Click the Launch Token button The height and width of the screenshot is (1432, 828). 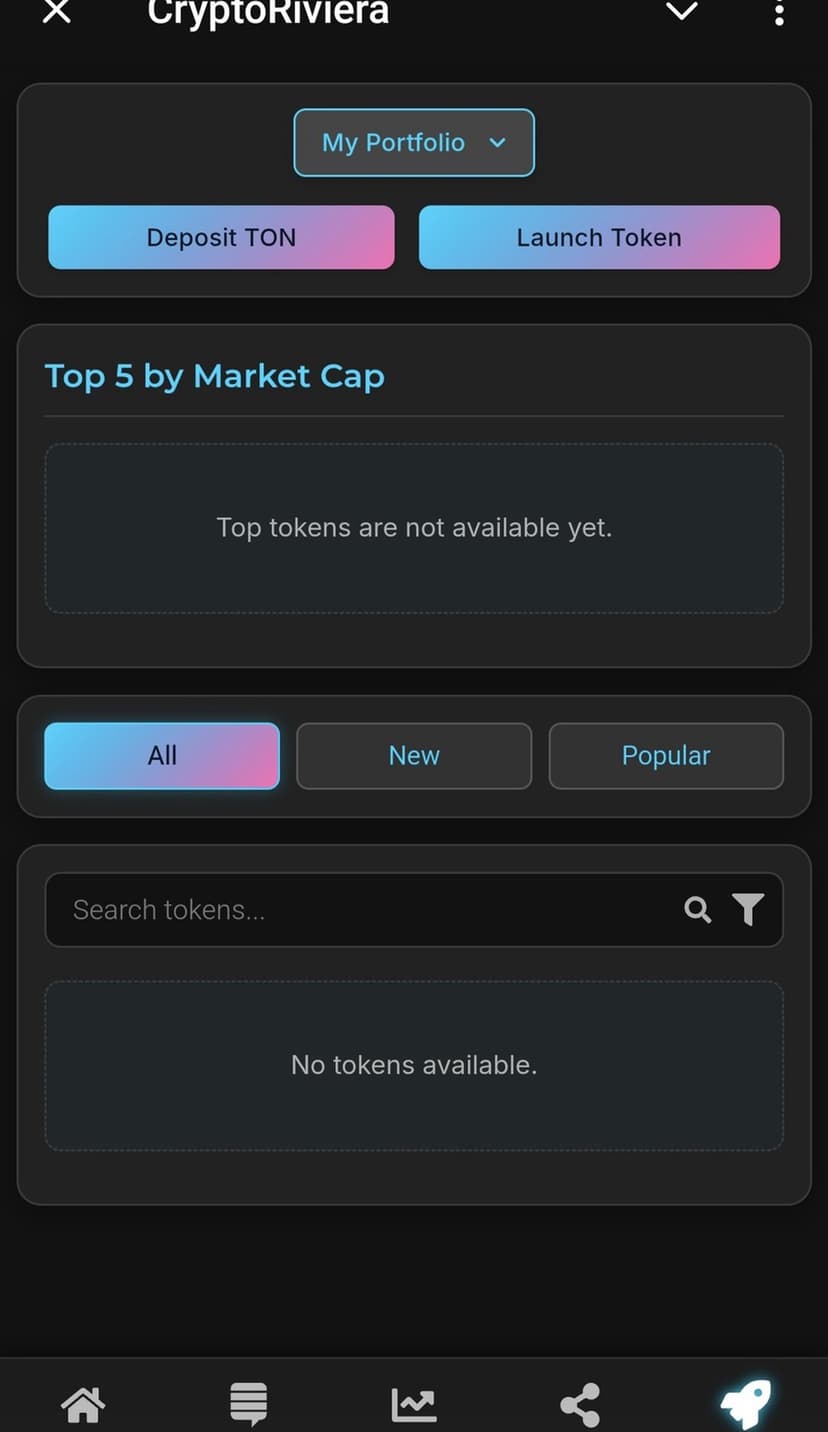pyautogui.click(x=599, y=238)
